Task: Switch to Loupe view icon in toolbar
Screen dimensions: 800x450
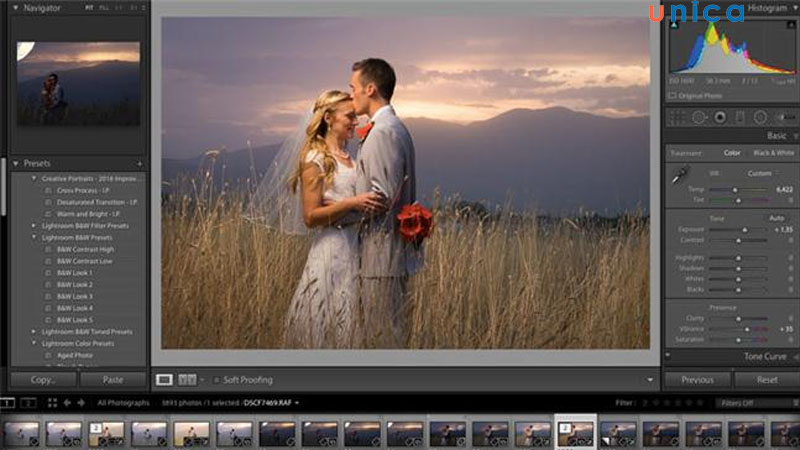Action: click(164, 380)
